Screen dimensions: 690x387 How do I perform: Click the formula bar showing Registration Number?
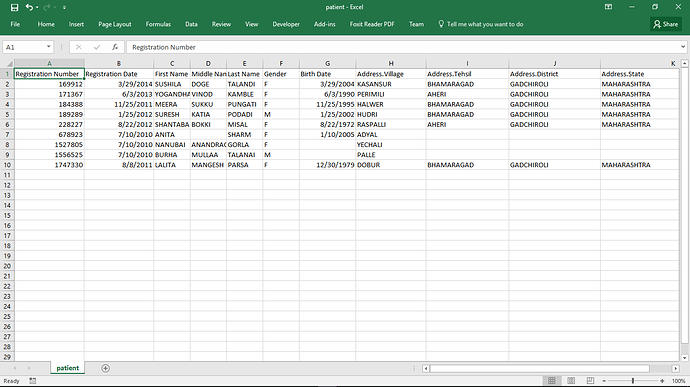point(403,47)
